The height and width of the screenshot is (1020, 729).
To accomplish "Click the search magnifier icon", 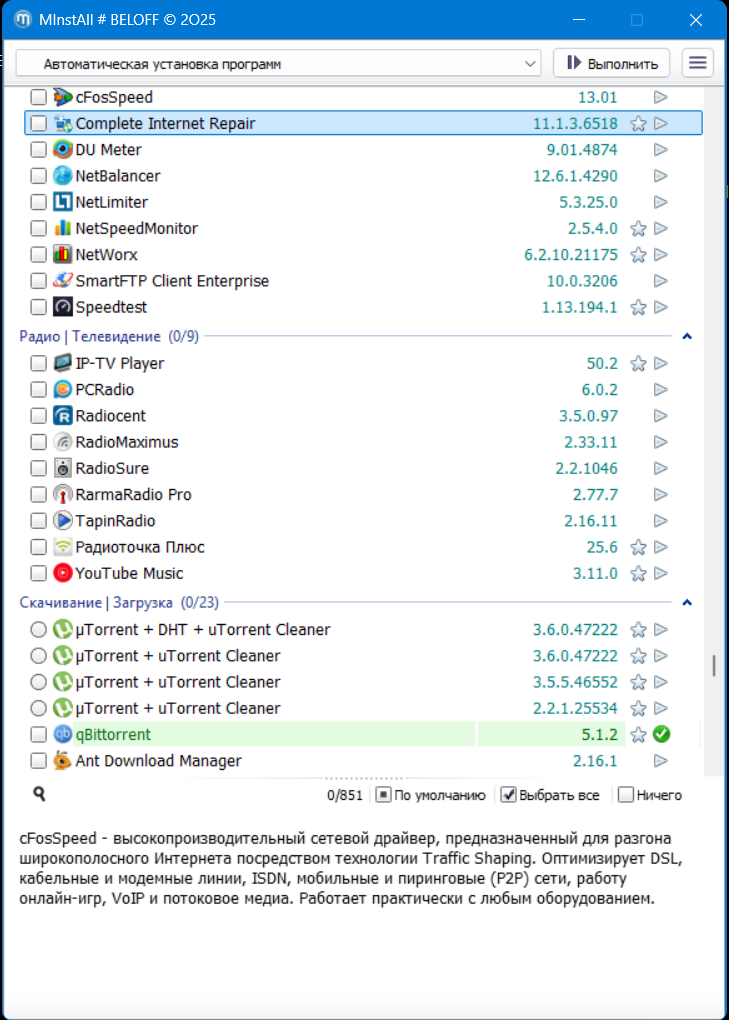I will (x=39, y=794).
